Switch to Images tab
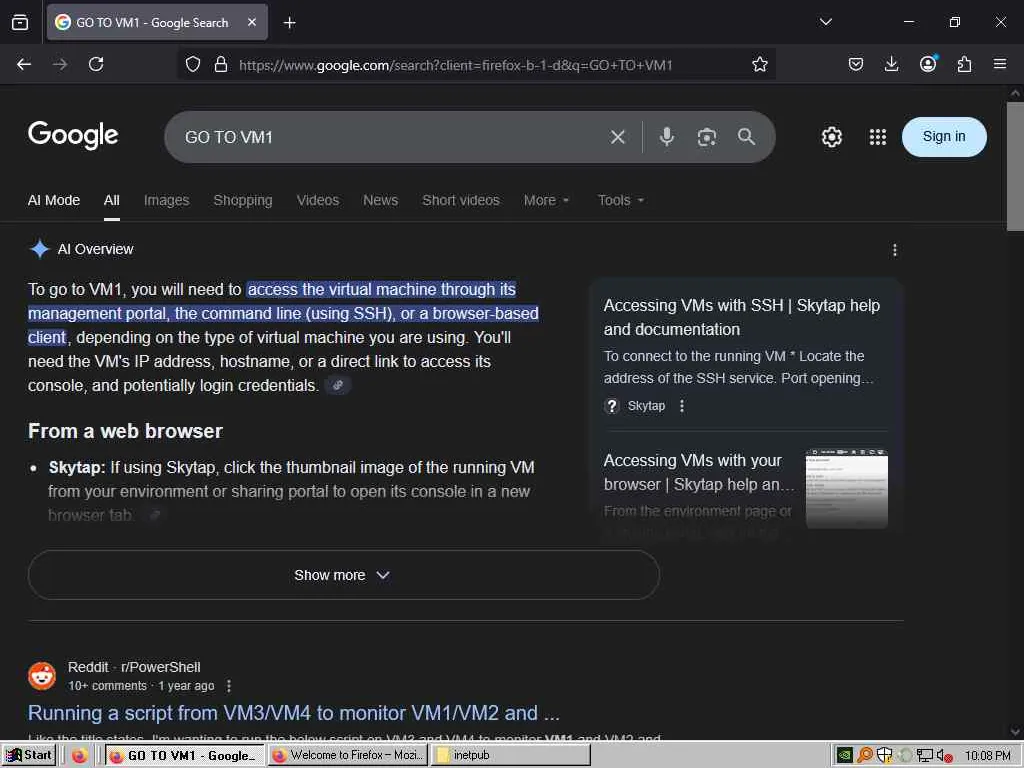The image size is (1024, 768). click(167, 200)
